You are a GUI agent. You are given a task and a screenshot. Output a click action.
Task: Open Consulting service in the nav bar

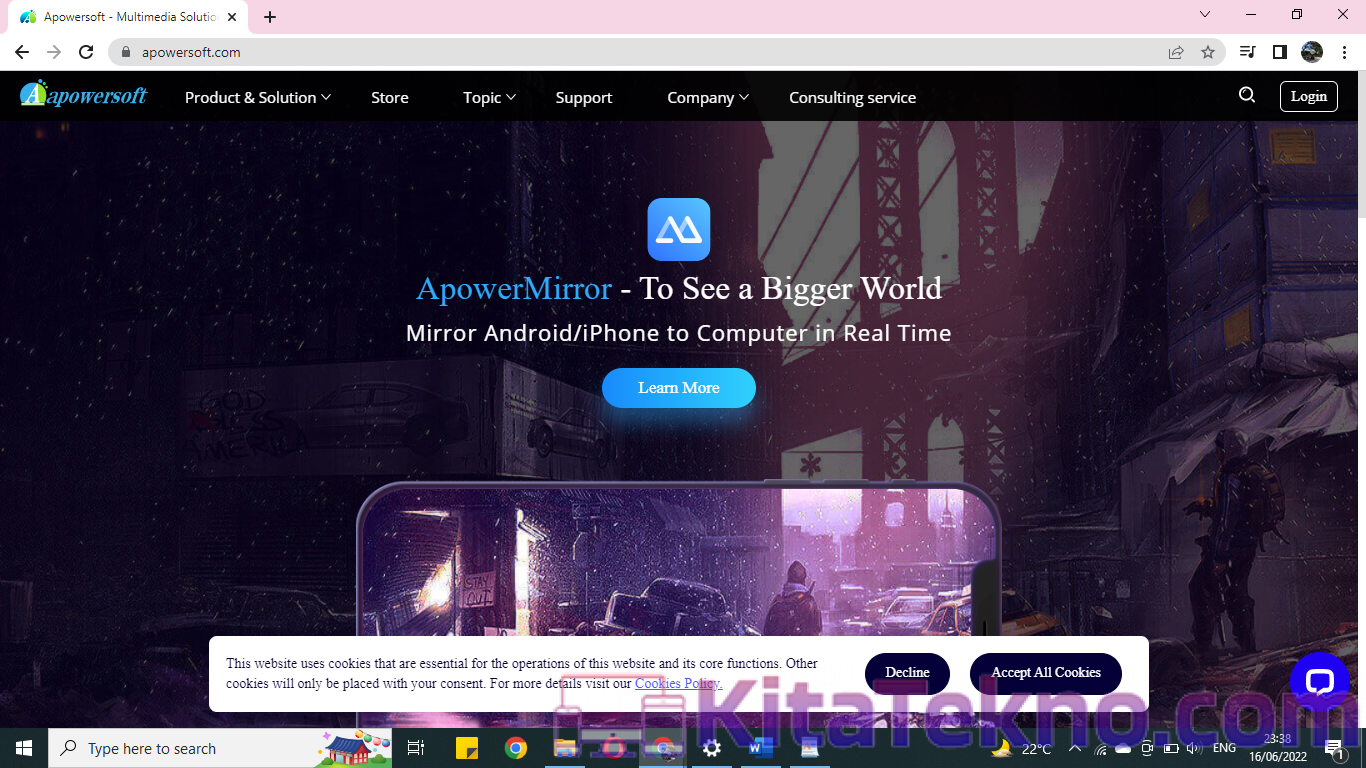(x=853, y=97)
